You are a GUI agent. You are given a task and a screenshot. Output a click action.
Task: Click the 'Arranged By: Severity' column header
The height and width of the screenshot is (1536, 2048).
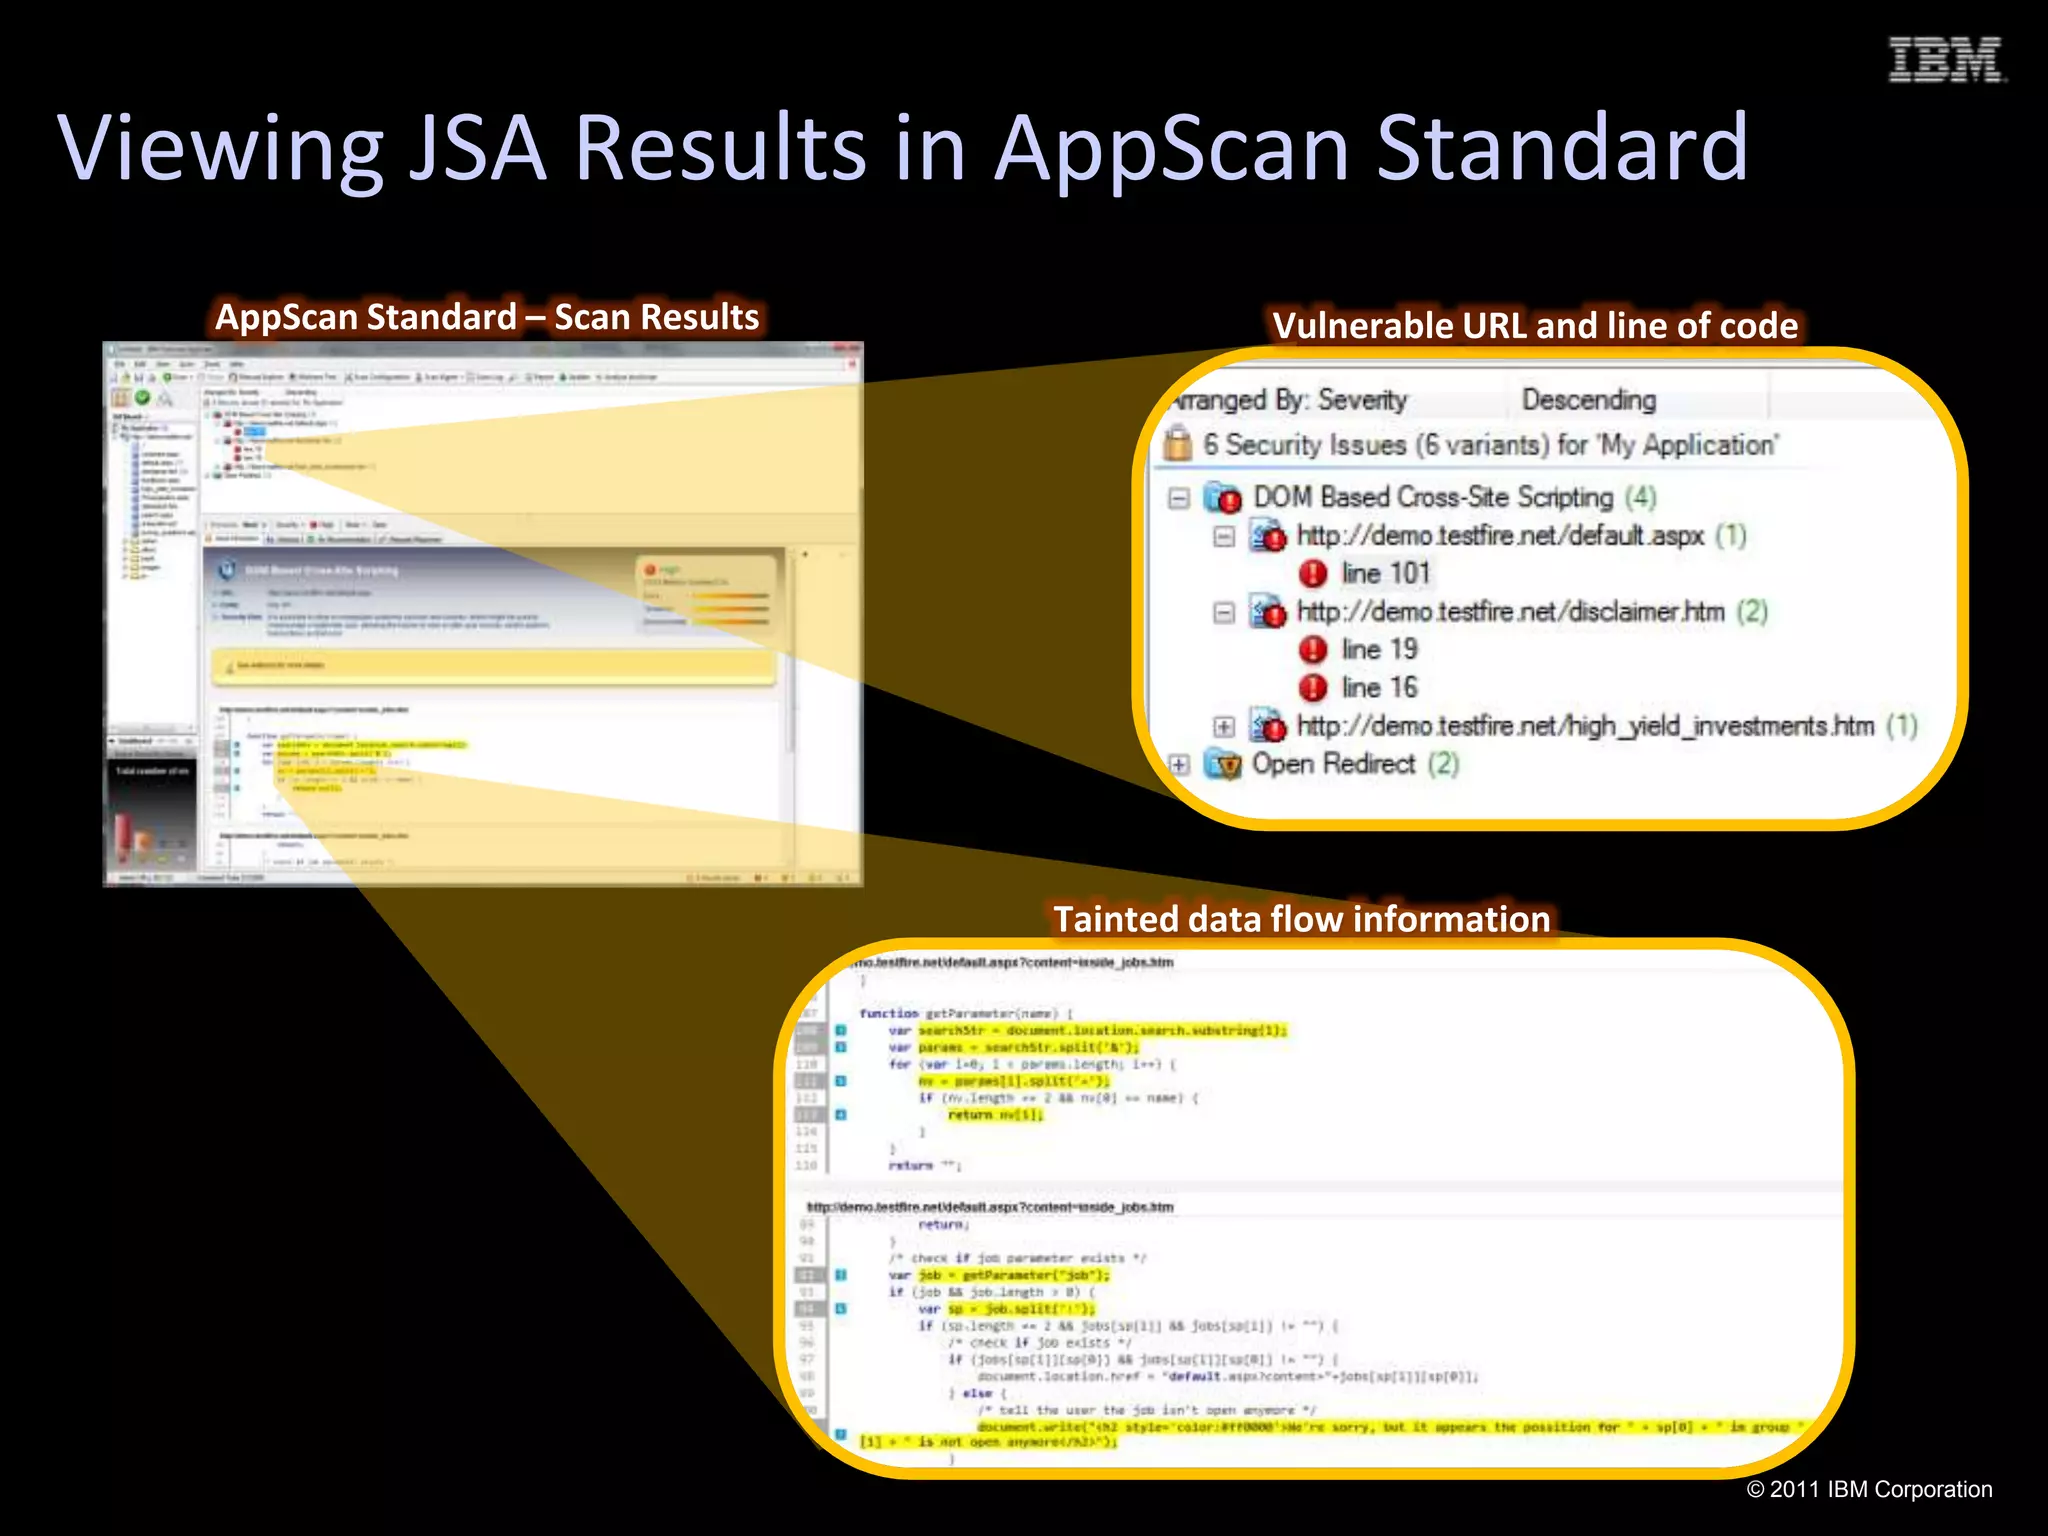point(1290,400)
